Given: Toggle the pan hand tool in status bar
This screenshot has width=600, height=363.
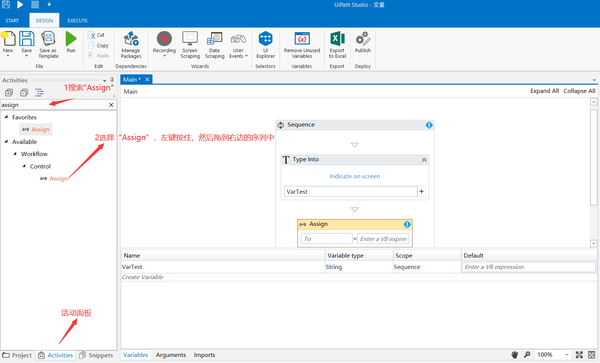Looking at the screenshot, I should 515,355.
